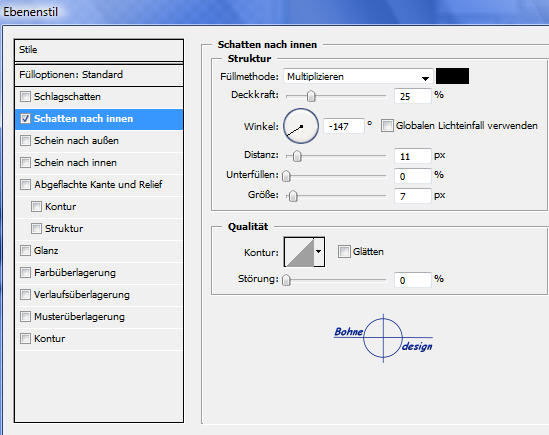
Task: Tick the Glätten checkbox
Action: click(344, 251)
